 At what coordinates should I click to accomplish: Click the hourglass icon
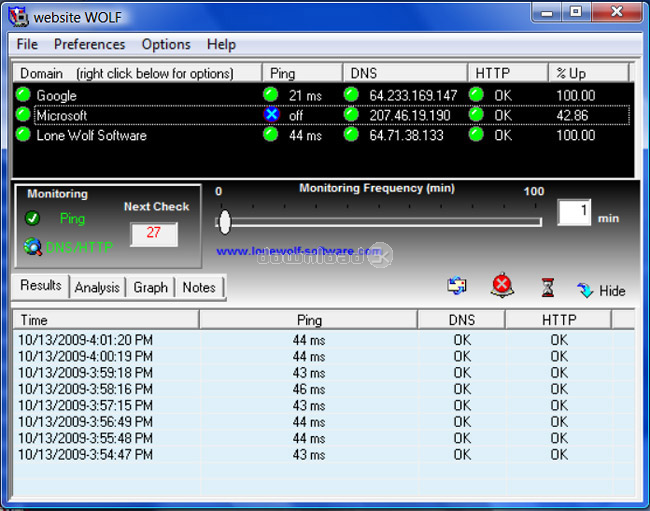pyautogui.click(x=548, y=288)
